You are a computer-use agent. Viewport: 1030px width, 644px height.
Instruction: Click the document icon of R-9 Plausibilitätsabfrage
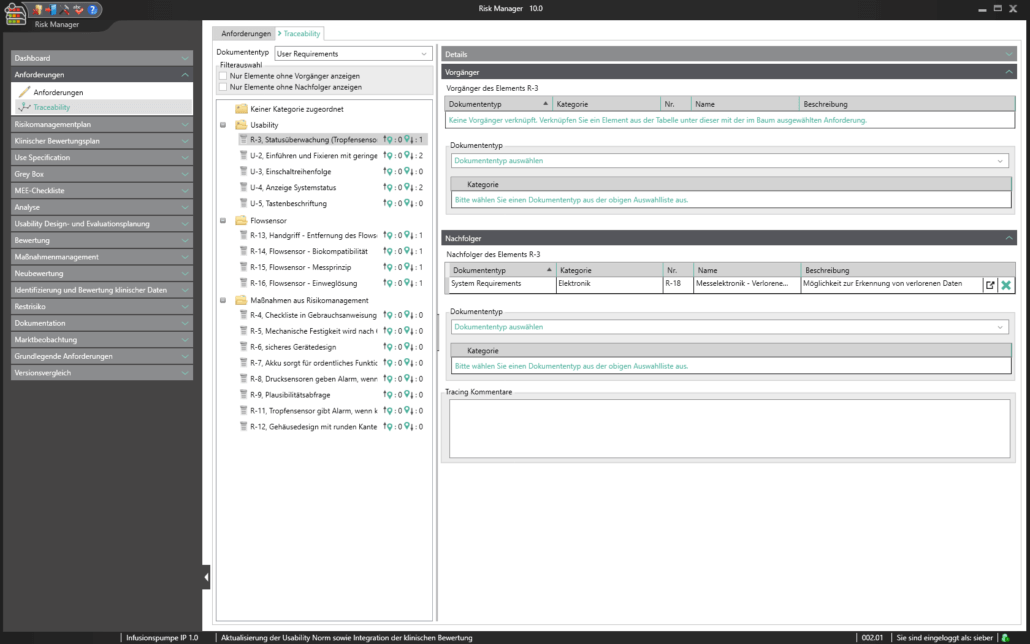point(243,395)
